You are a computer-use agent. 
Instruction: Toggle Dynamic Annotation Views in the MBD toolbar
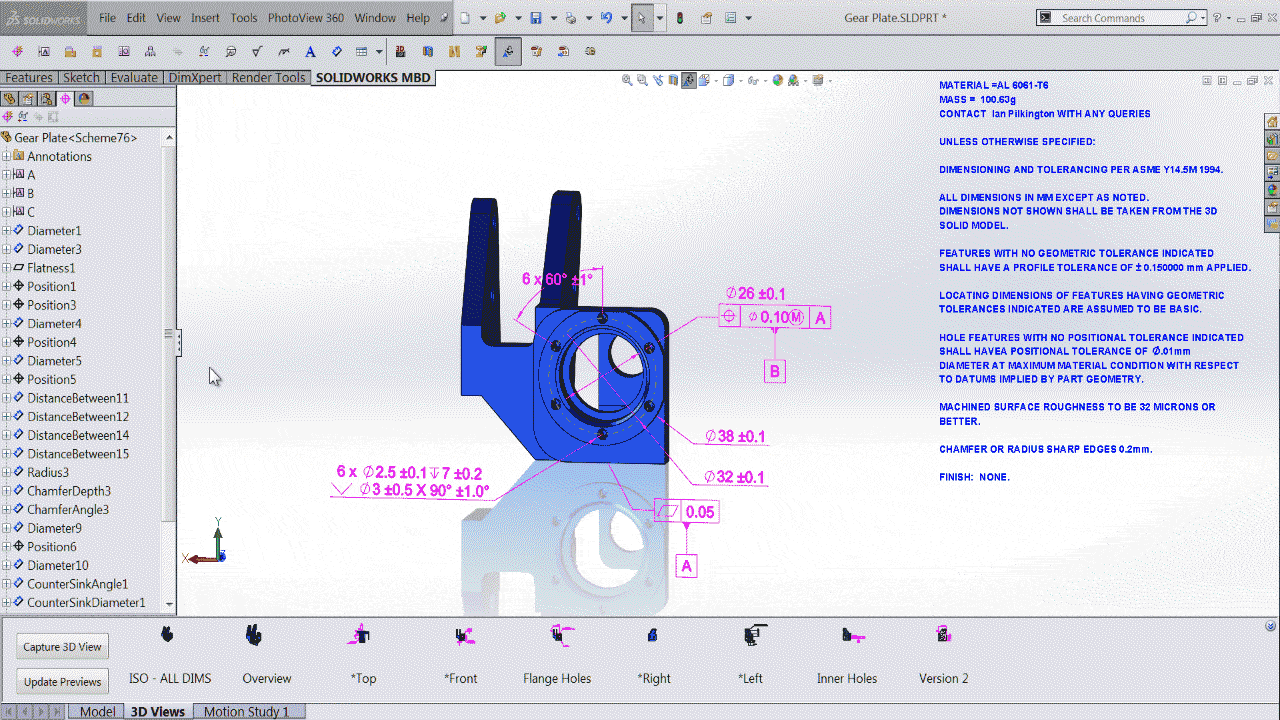[508, 51]
